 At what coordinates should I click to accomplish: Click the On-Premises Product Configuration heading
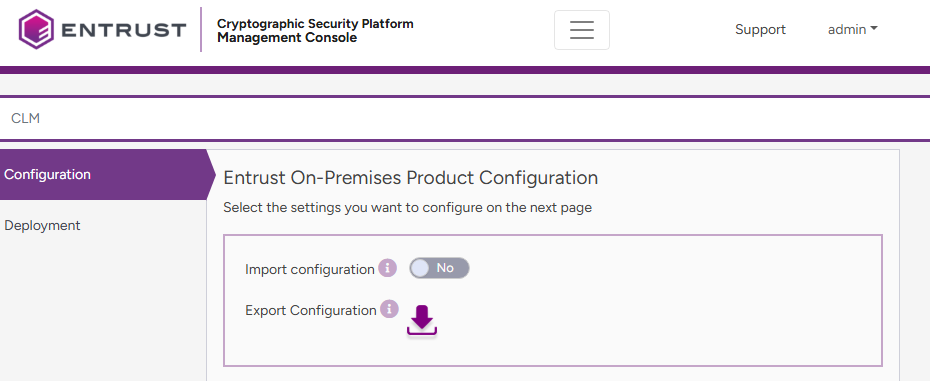pyautogui.click(x=410, y=178)
